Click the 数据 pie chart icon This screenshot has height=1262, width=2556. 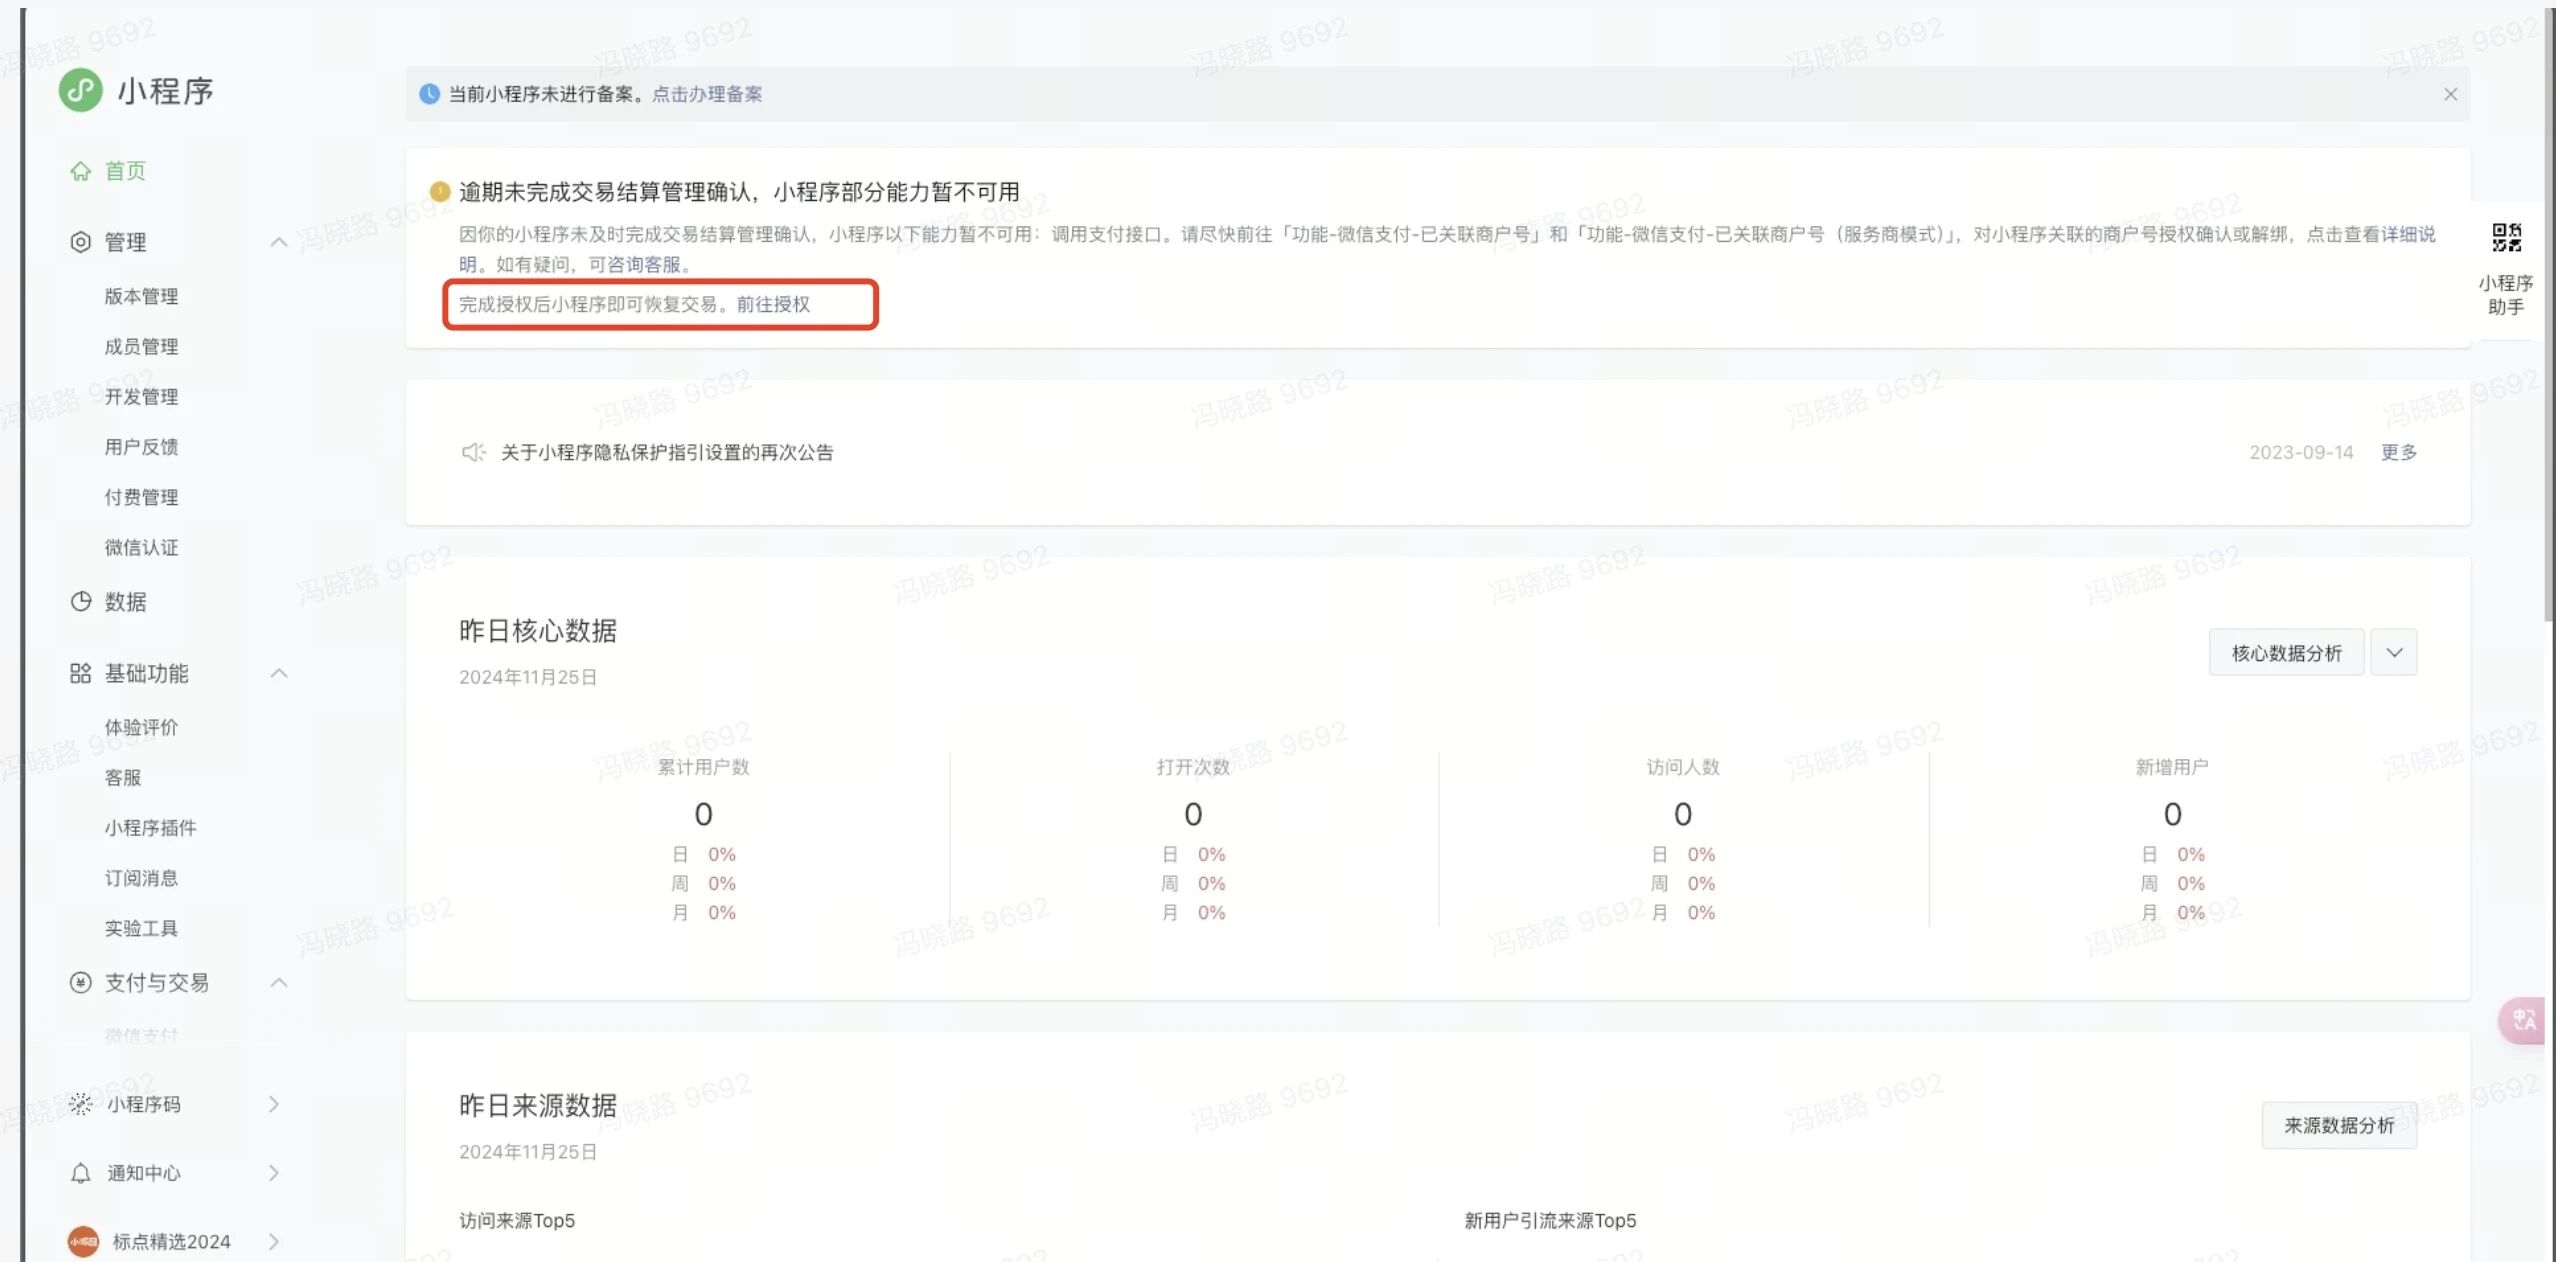(x=80, y=602)
